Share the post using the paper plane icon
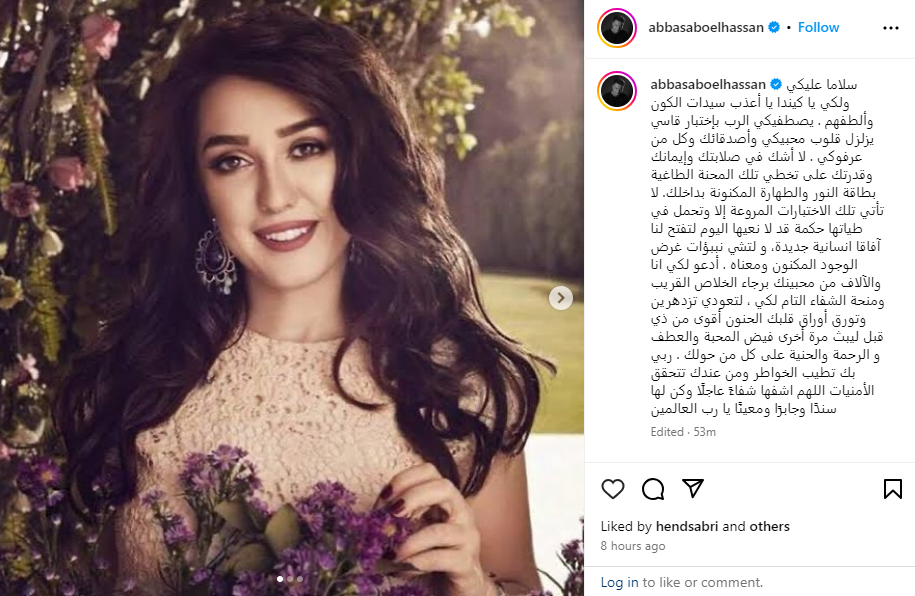 [693, 488]
